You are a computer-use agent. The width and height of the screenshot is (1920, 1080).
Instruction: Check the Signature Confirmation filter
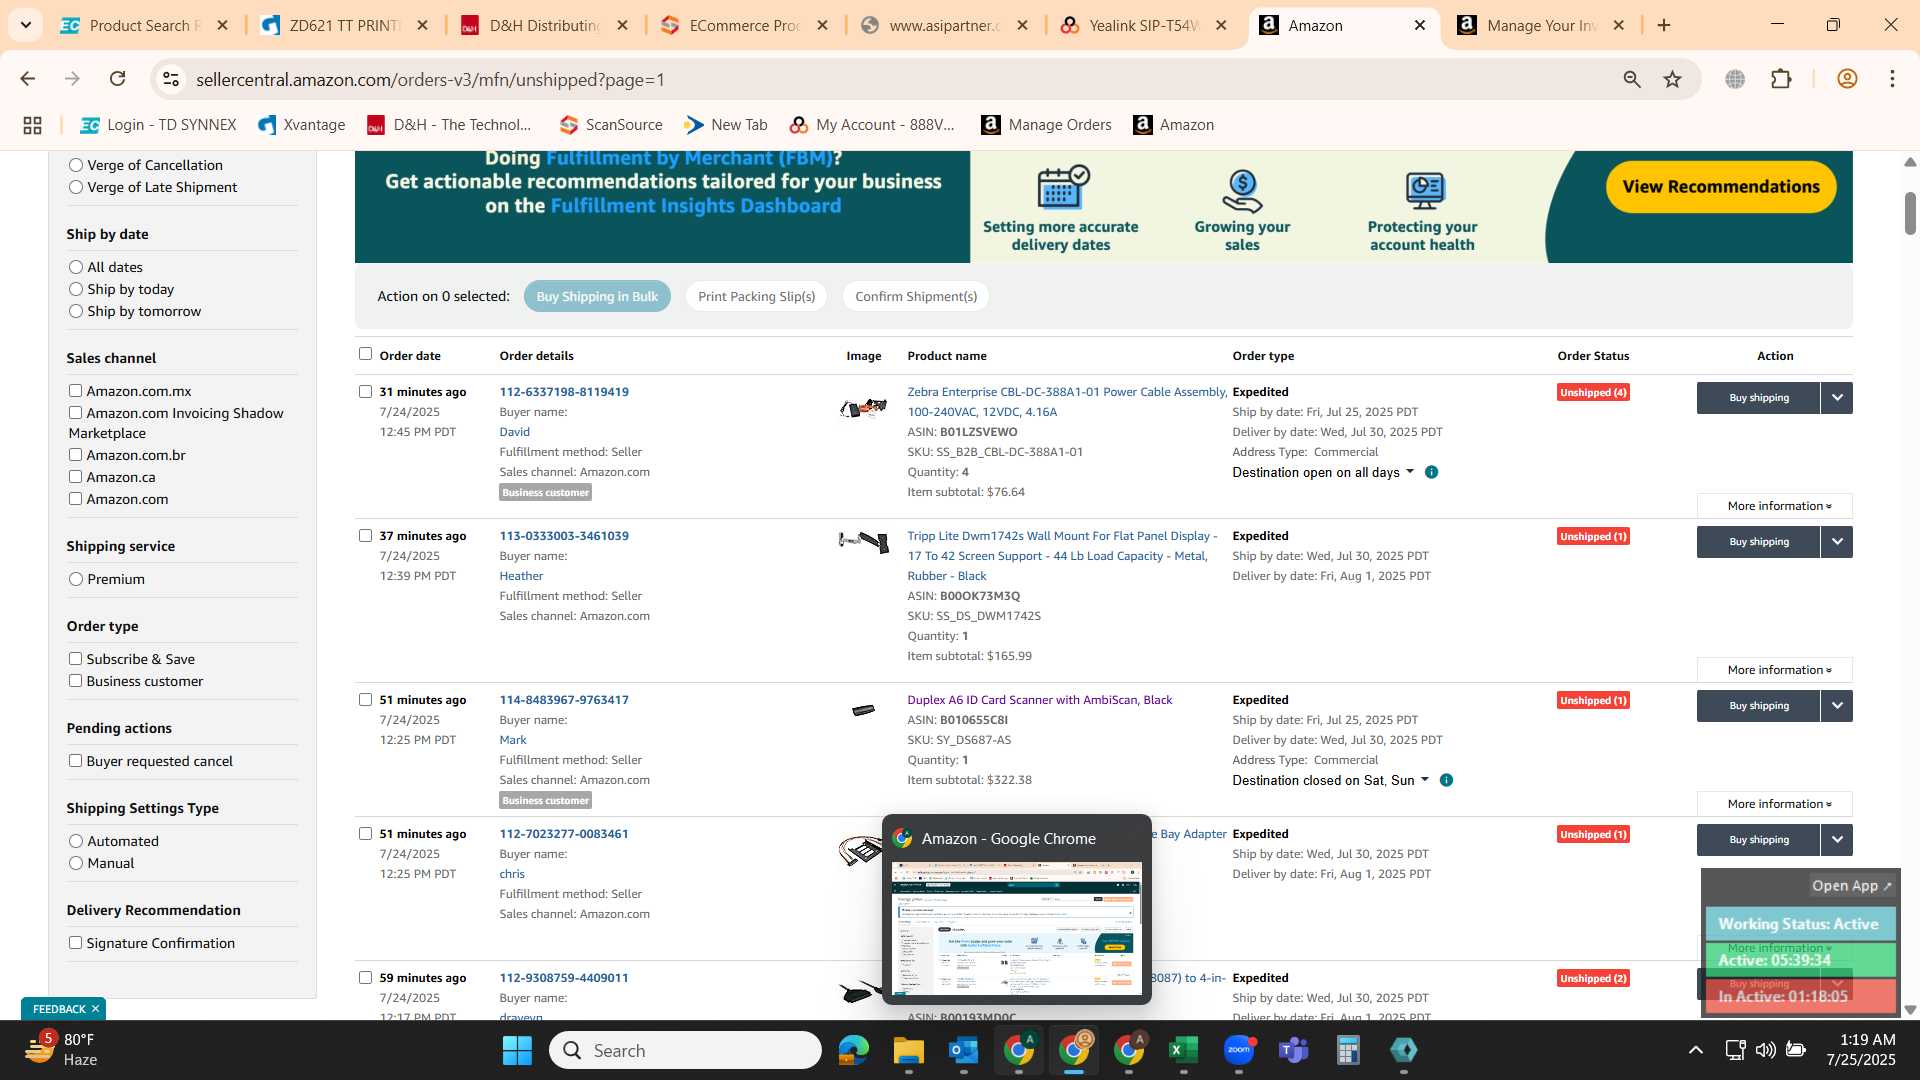pos(75,943)
